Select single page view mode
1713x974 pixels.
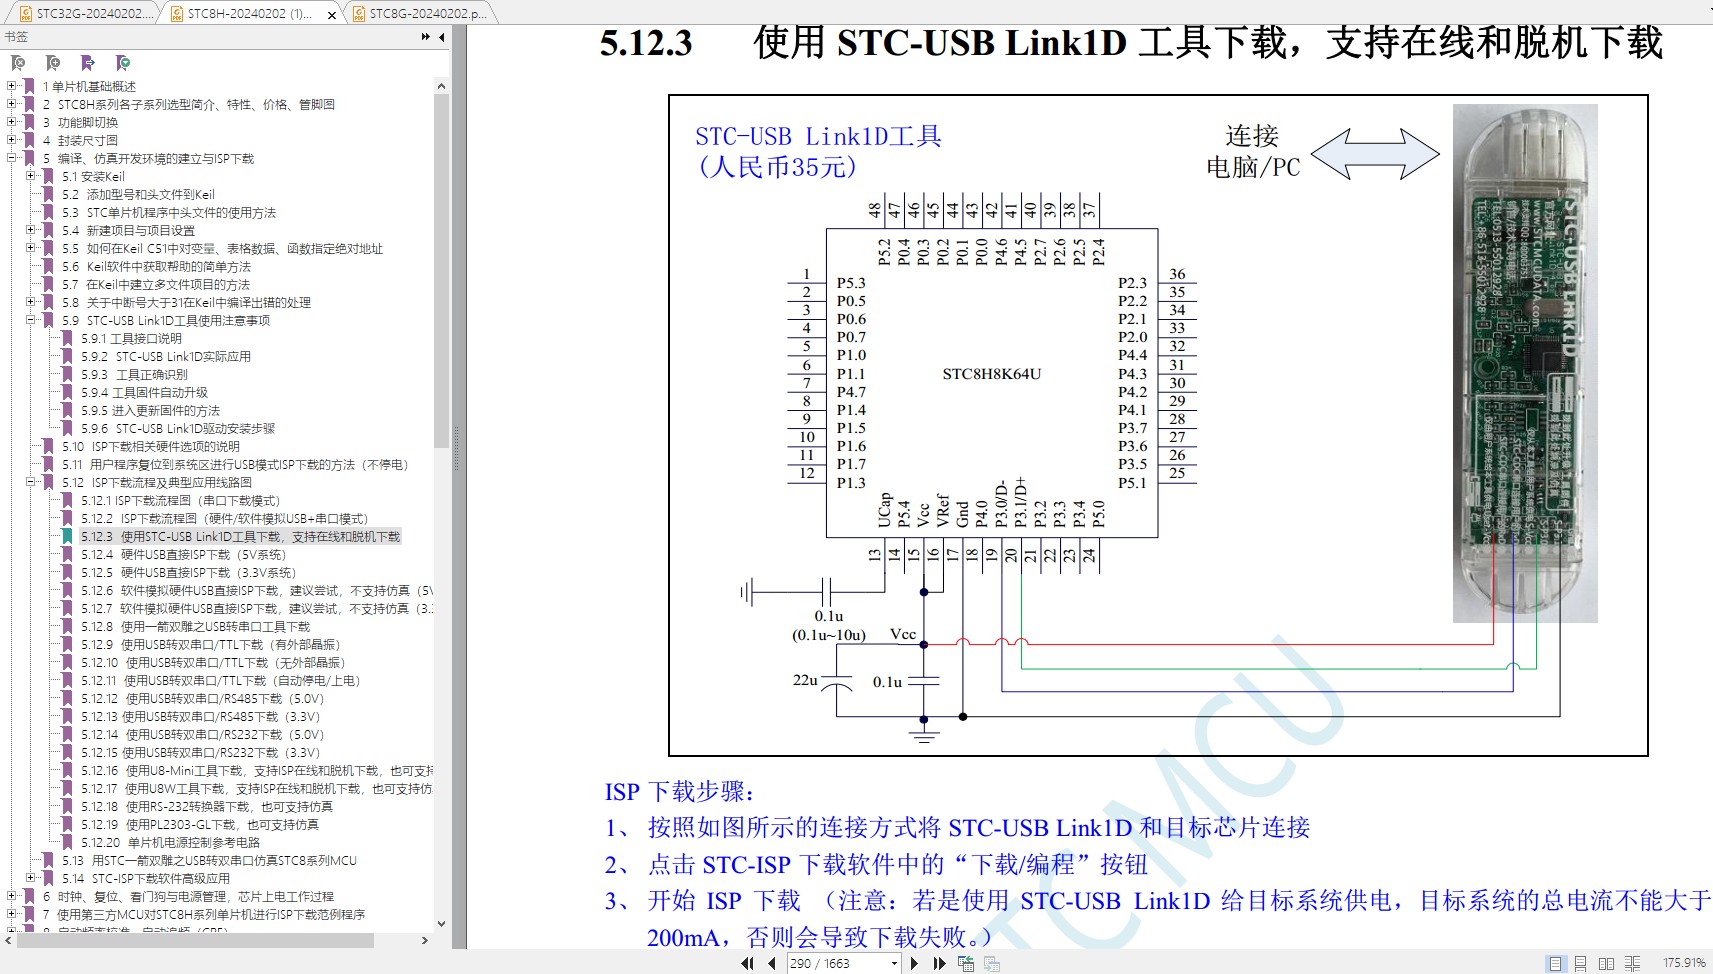(1555, 963)
